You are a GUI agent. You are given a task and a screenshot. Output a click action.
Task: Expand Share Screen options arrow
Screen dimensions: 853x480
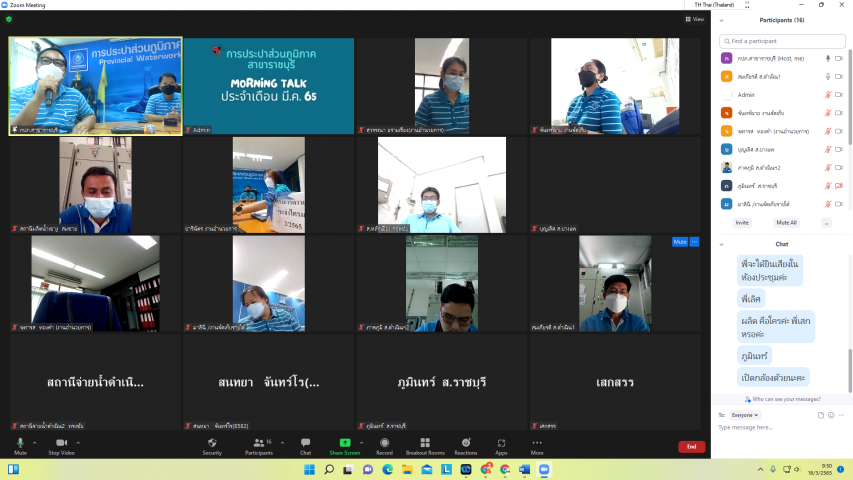pos(362,442)
